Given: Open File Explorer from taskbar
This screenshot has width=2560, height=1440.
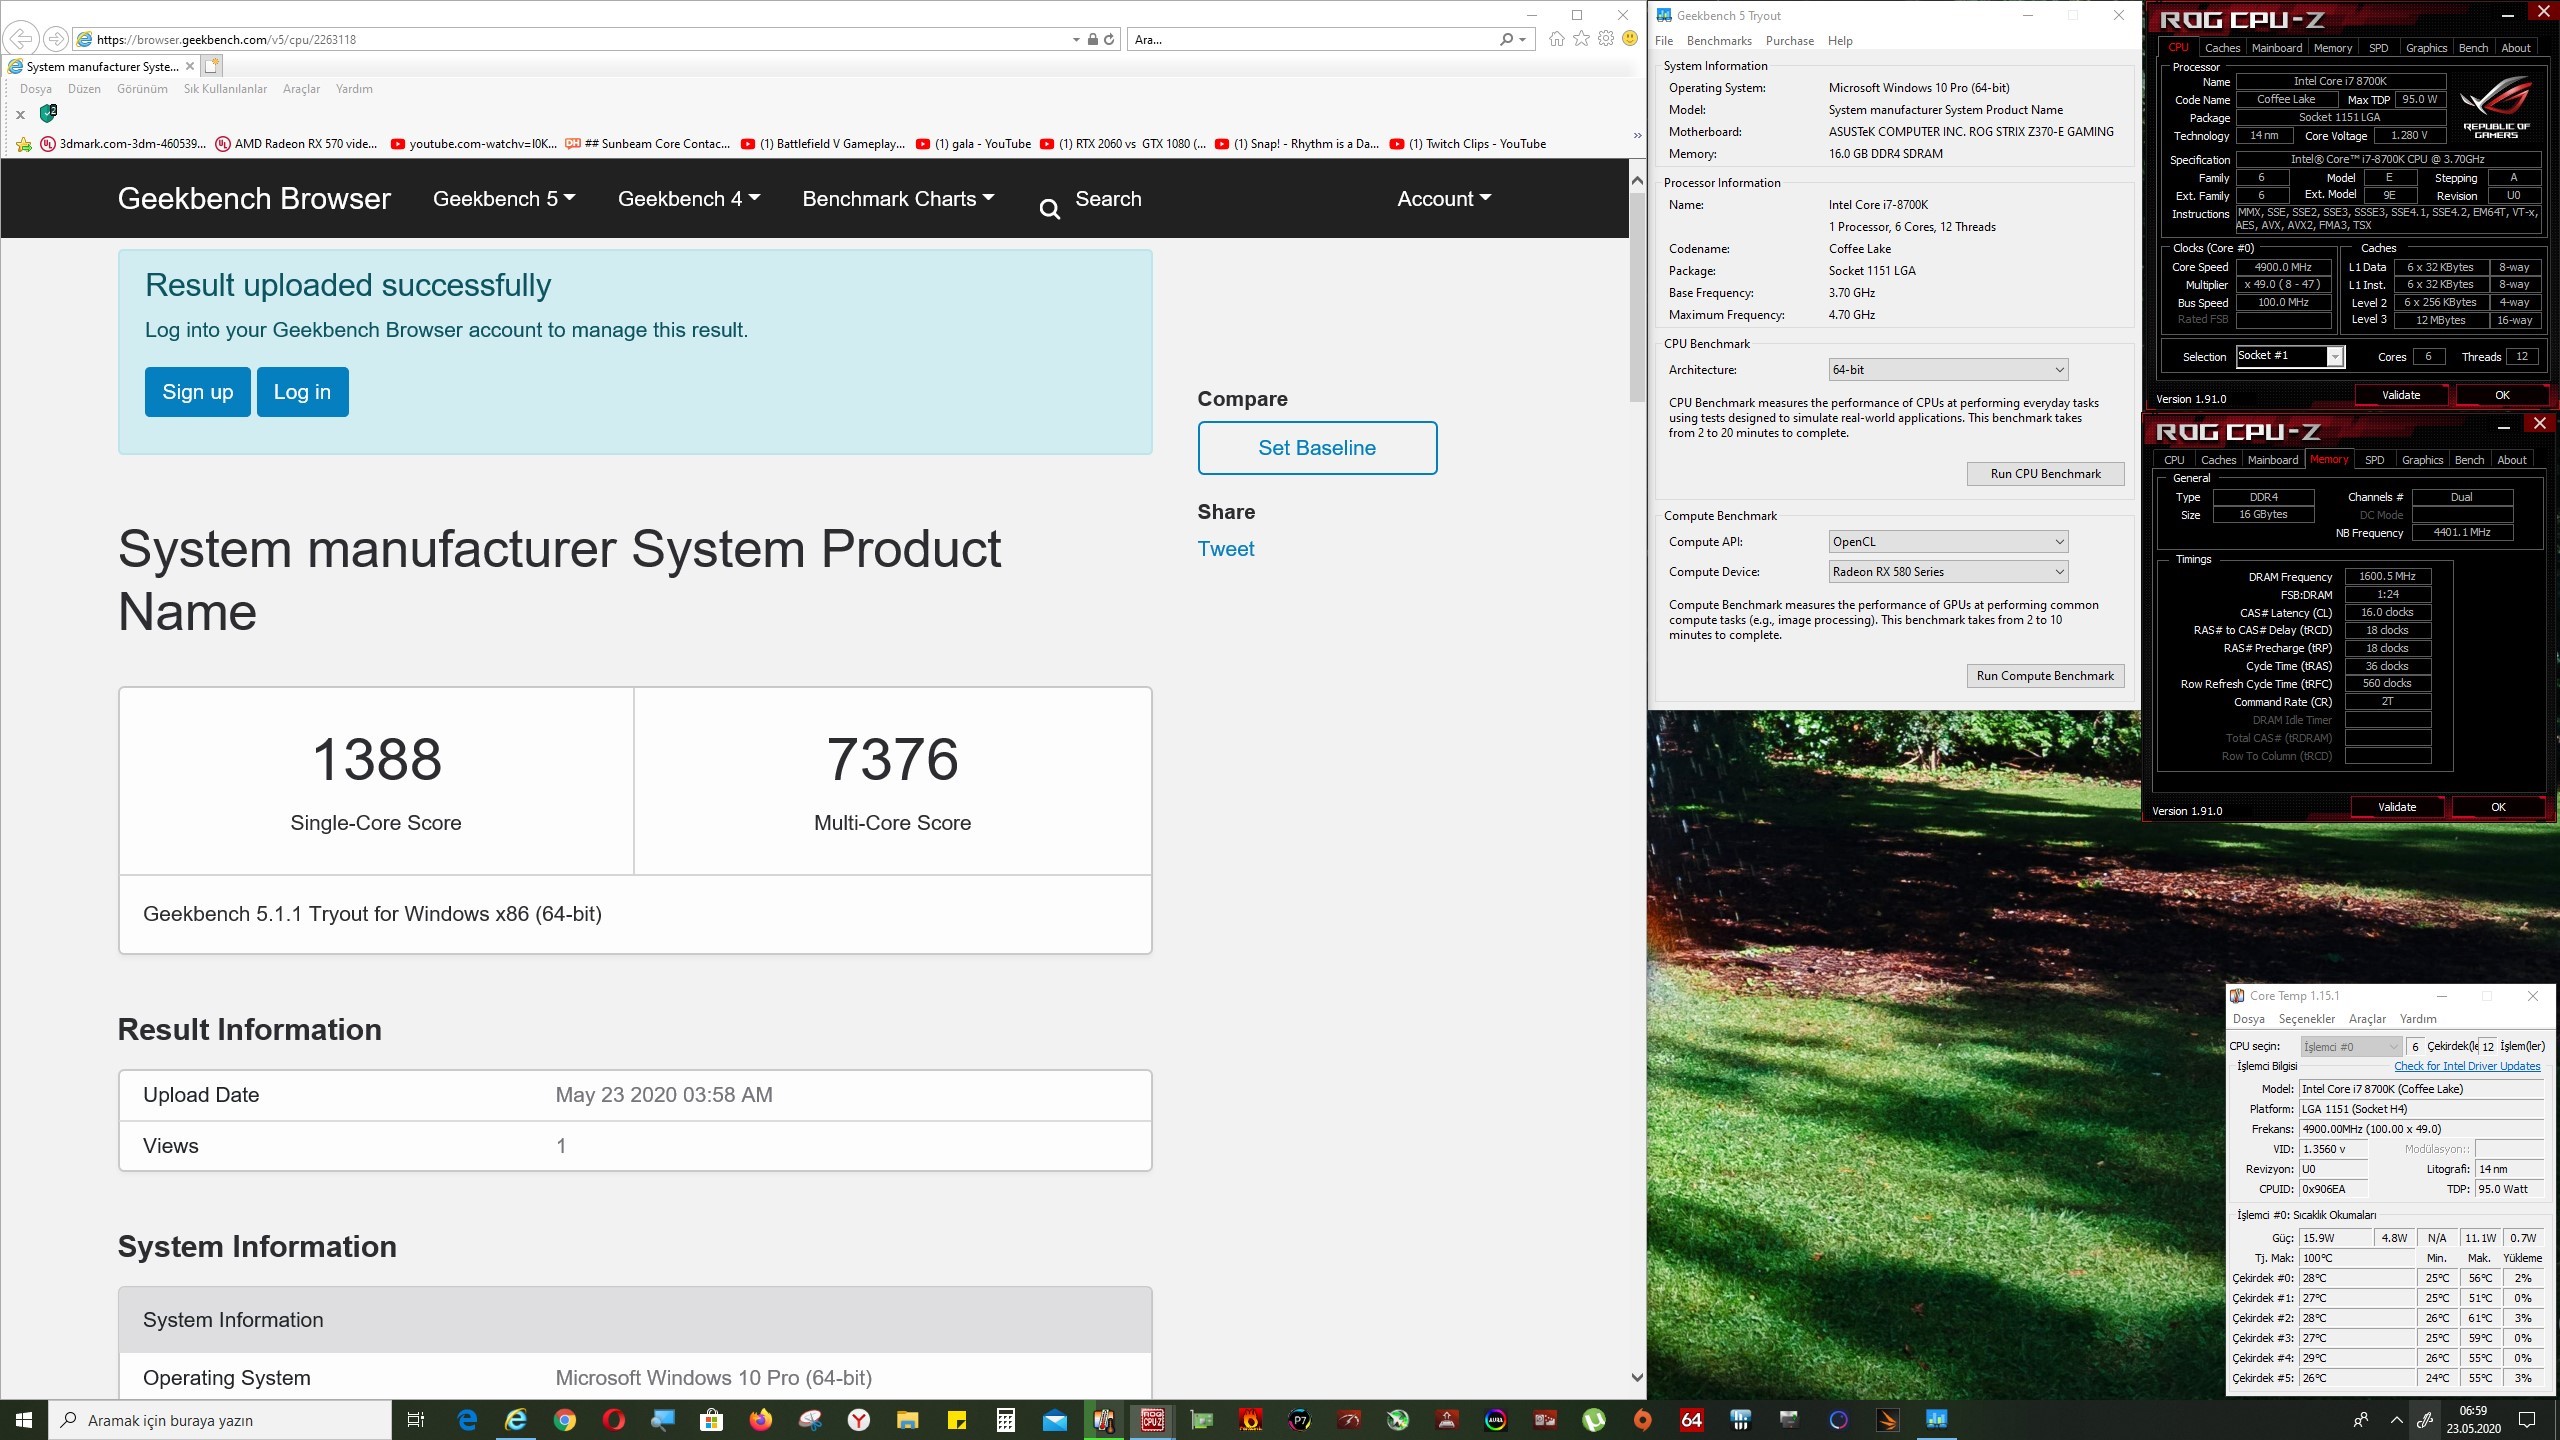Looking at the screenshot, I should pyautogui.click(x=907, y=1420).
